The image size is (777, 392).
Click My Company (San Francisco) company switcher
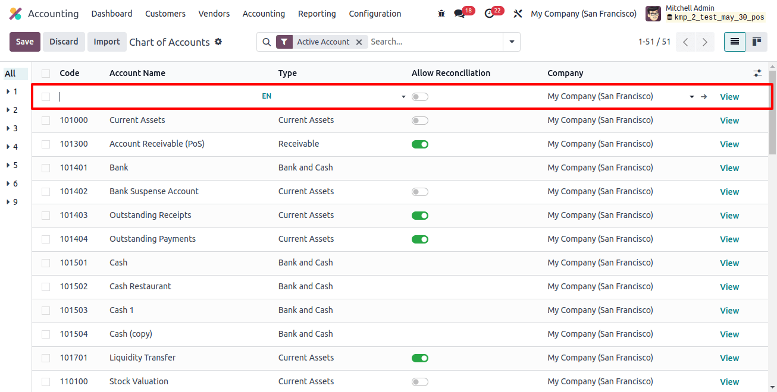pyautogui.click(x=583, y=14)
